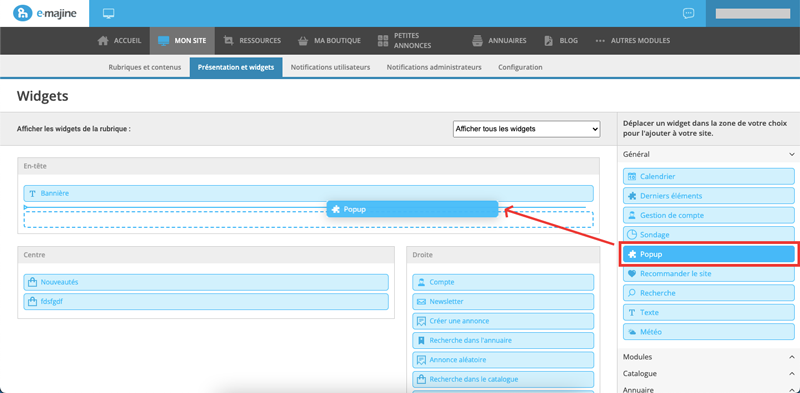This screenshot has width=800, height=393.
Task: Click the user account field in top bar
Action: point(753,14)
